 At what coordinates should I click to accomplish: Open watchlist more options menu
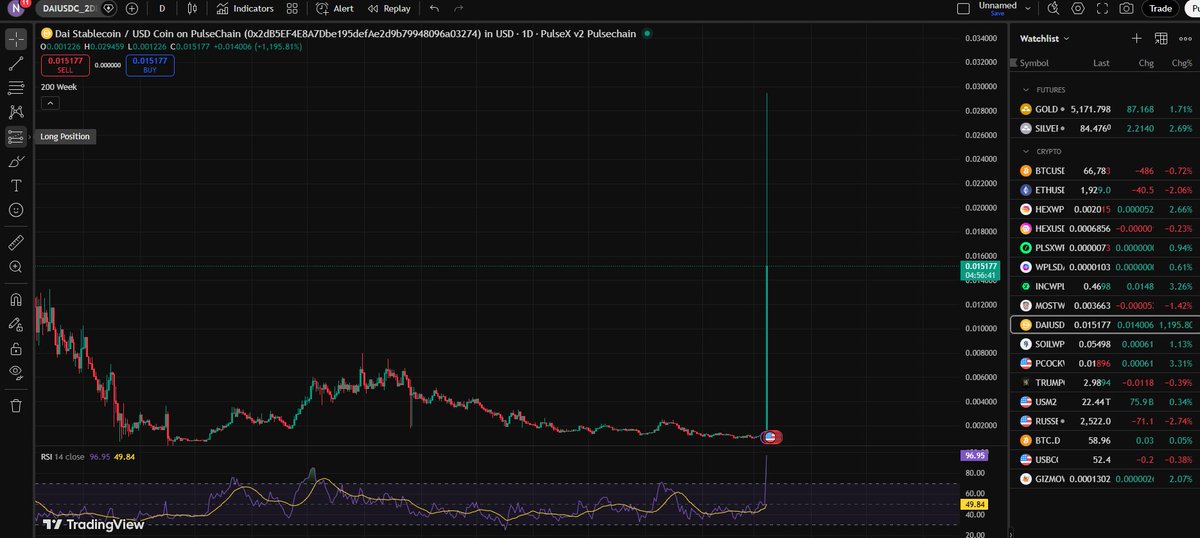[x=1186, y=38]
